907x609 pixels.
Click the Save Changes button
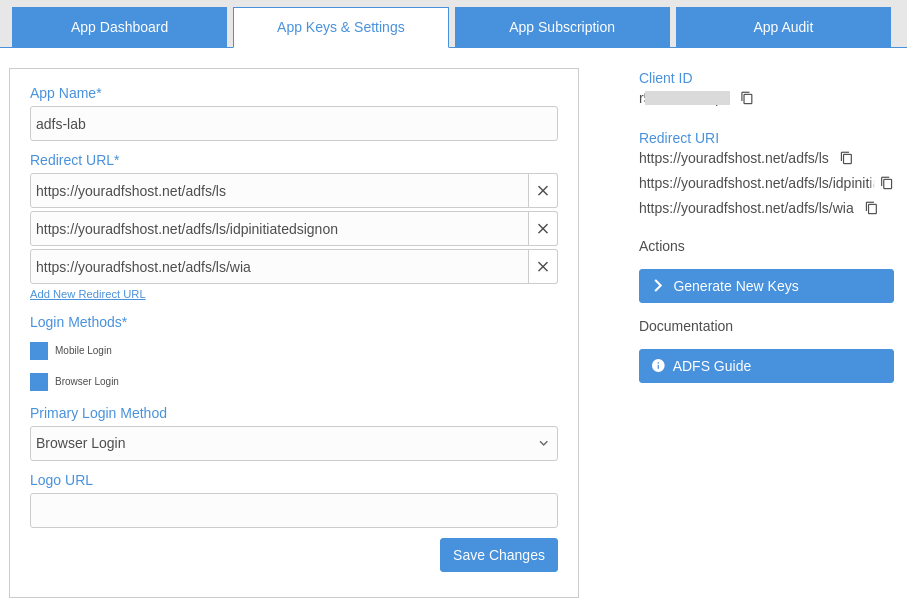point(498,554)
